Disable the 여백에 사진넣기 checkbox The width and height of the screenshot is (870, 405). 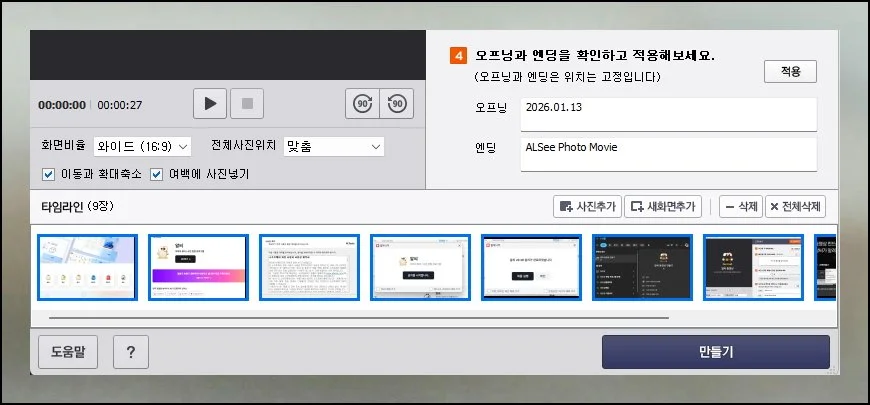157,174
